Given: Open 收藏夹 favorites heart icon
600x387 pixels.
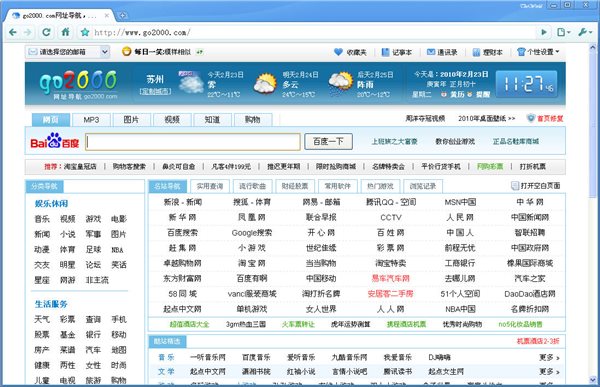Looking at the screenshot, I should coord(338,52).
